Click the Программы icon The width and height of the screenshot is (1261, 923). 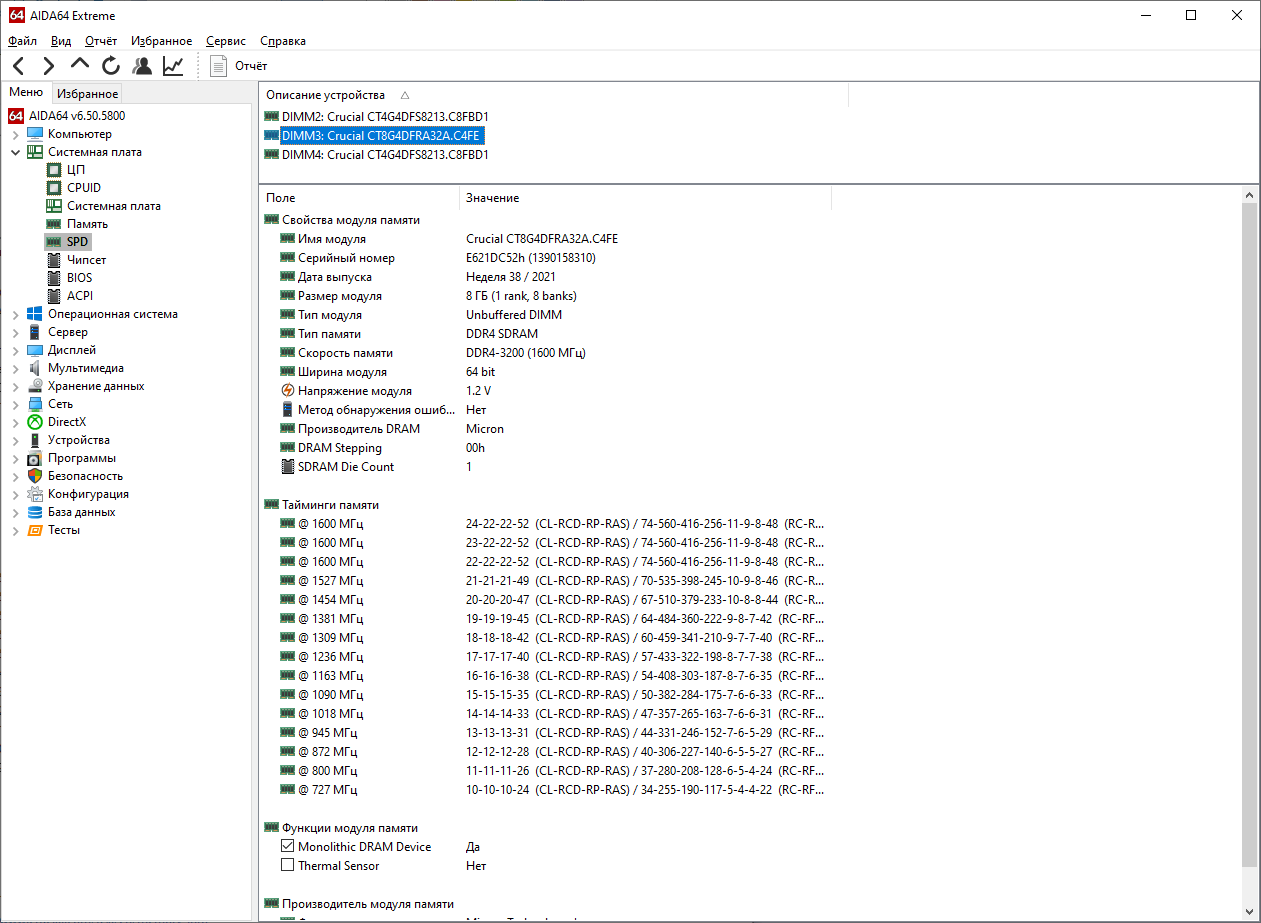pos(35,458)
